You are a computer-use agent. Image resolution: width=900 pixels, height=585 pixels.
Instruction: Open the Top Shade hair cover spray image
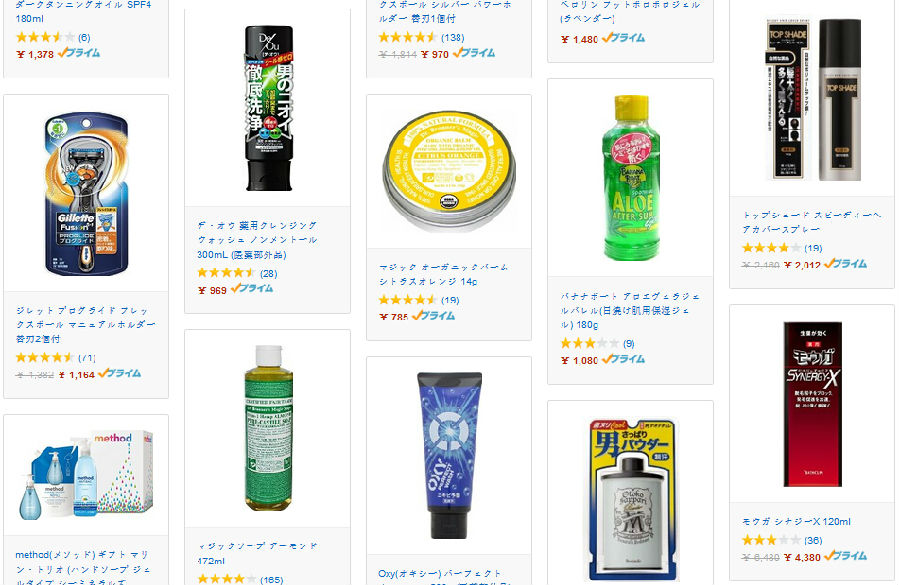(x=813, y=99)
